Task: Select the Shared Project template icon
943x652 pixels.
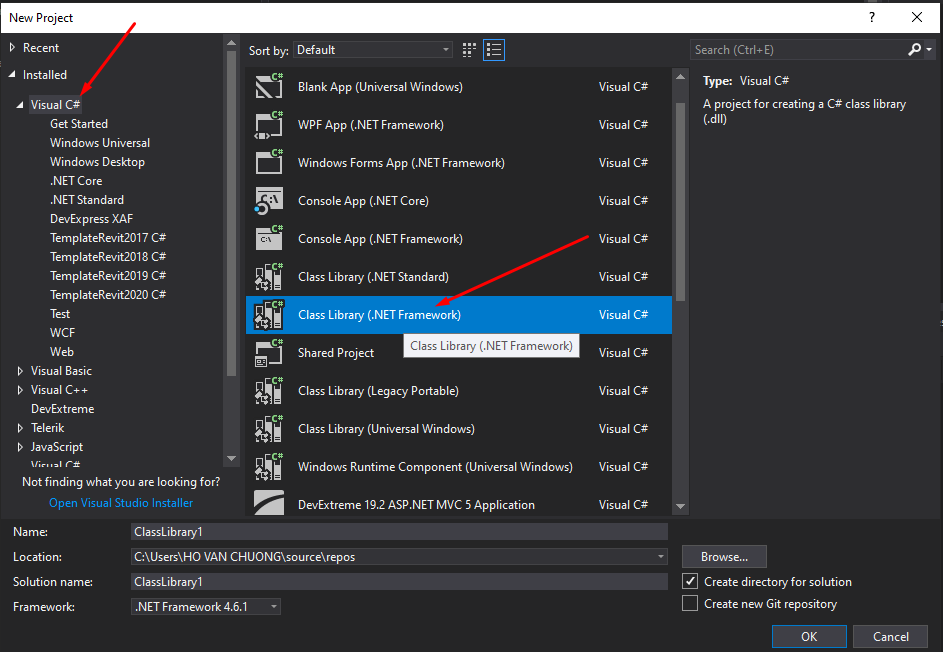Action: (269, 353)
